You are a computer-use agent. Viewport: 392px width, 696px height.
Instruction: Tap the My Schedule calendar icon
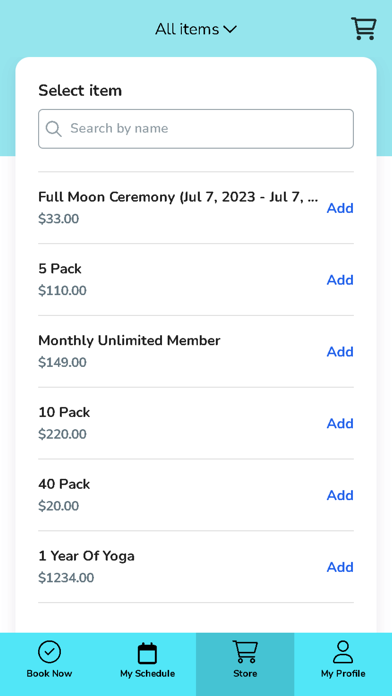click(x=147, y=652)
